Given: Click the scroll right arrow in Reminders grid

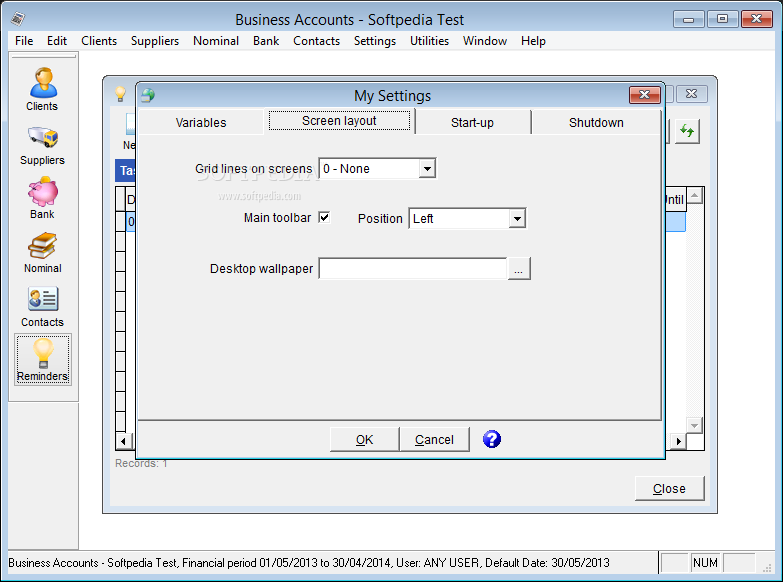Looking at the screenshot, I should coord(678,441).
